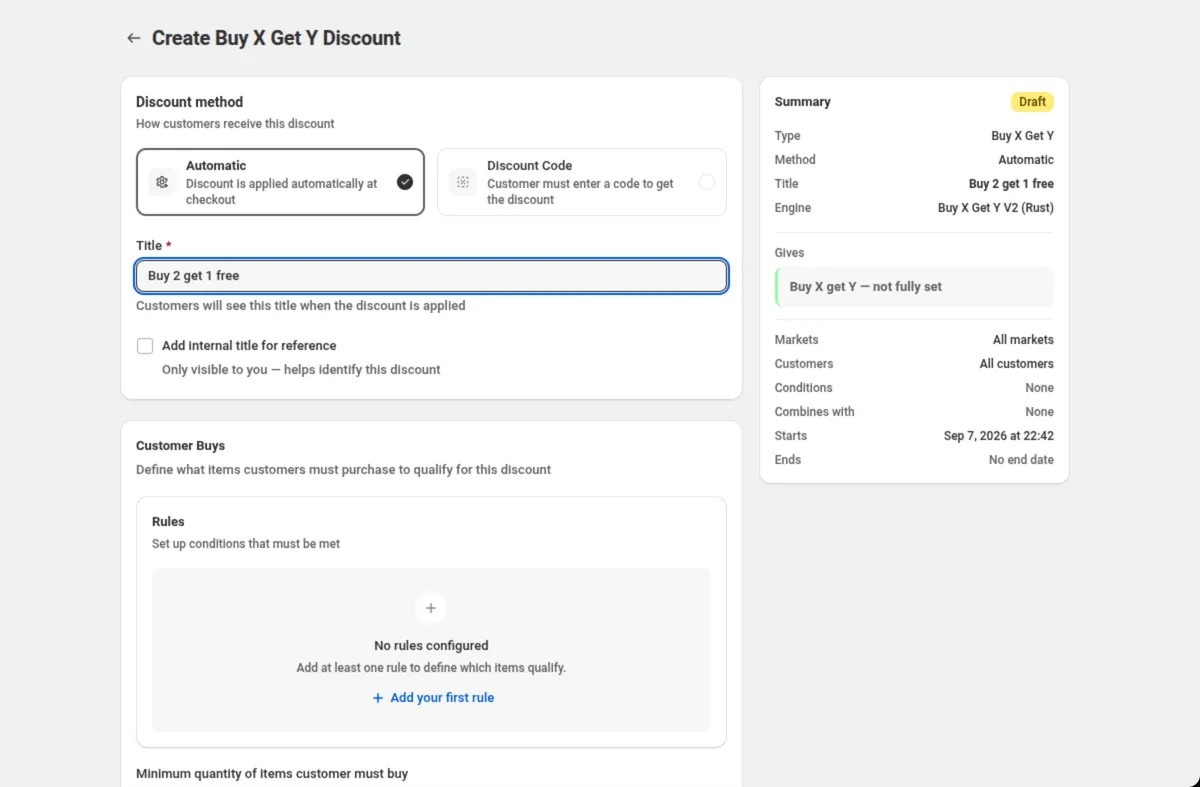Click the Discount method heading
This screenshot has height=787, width=1200.
189,102
